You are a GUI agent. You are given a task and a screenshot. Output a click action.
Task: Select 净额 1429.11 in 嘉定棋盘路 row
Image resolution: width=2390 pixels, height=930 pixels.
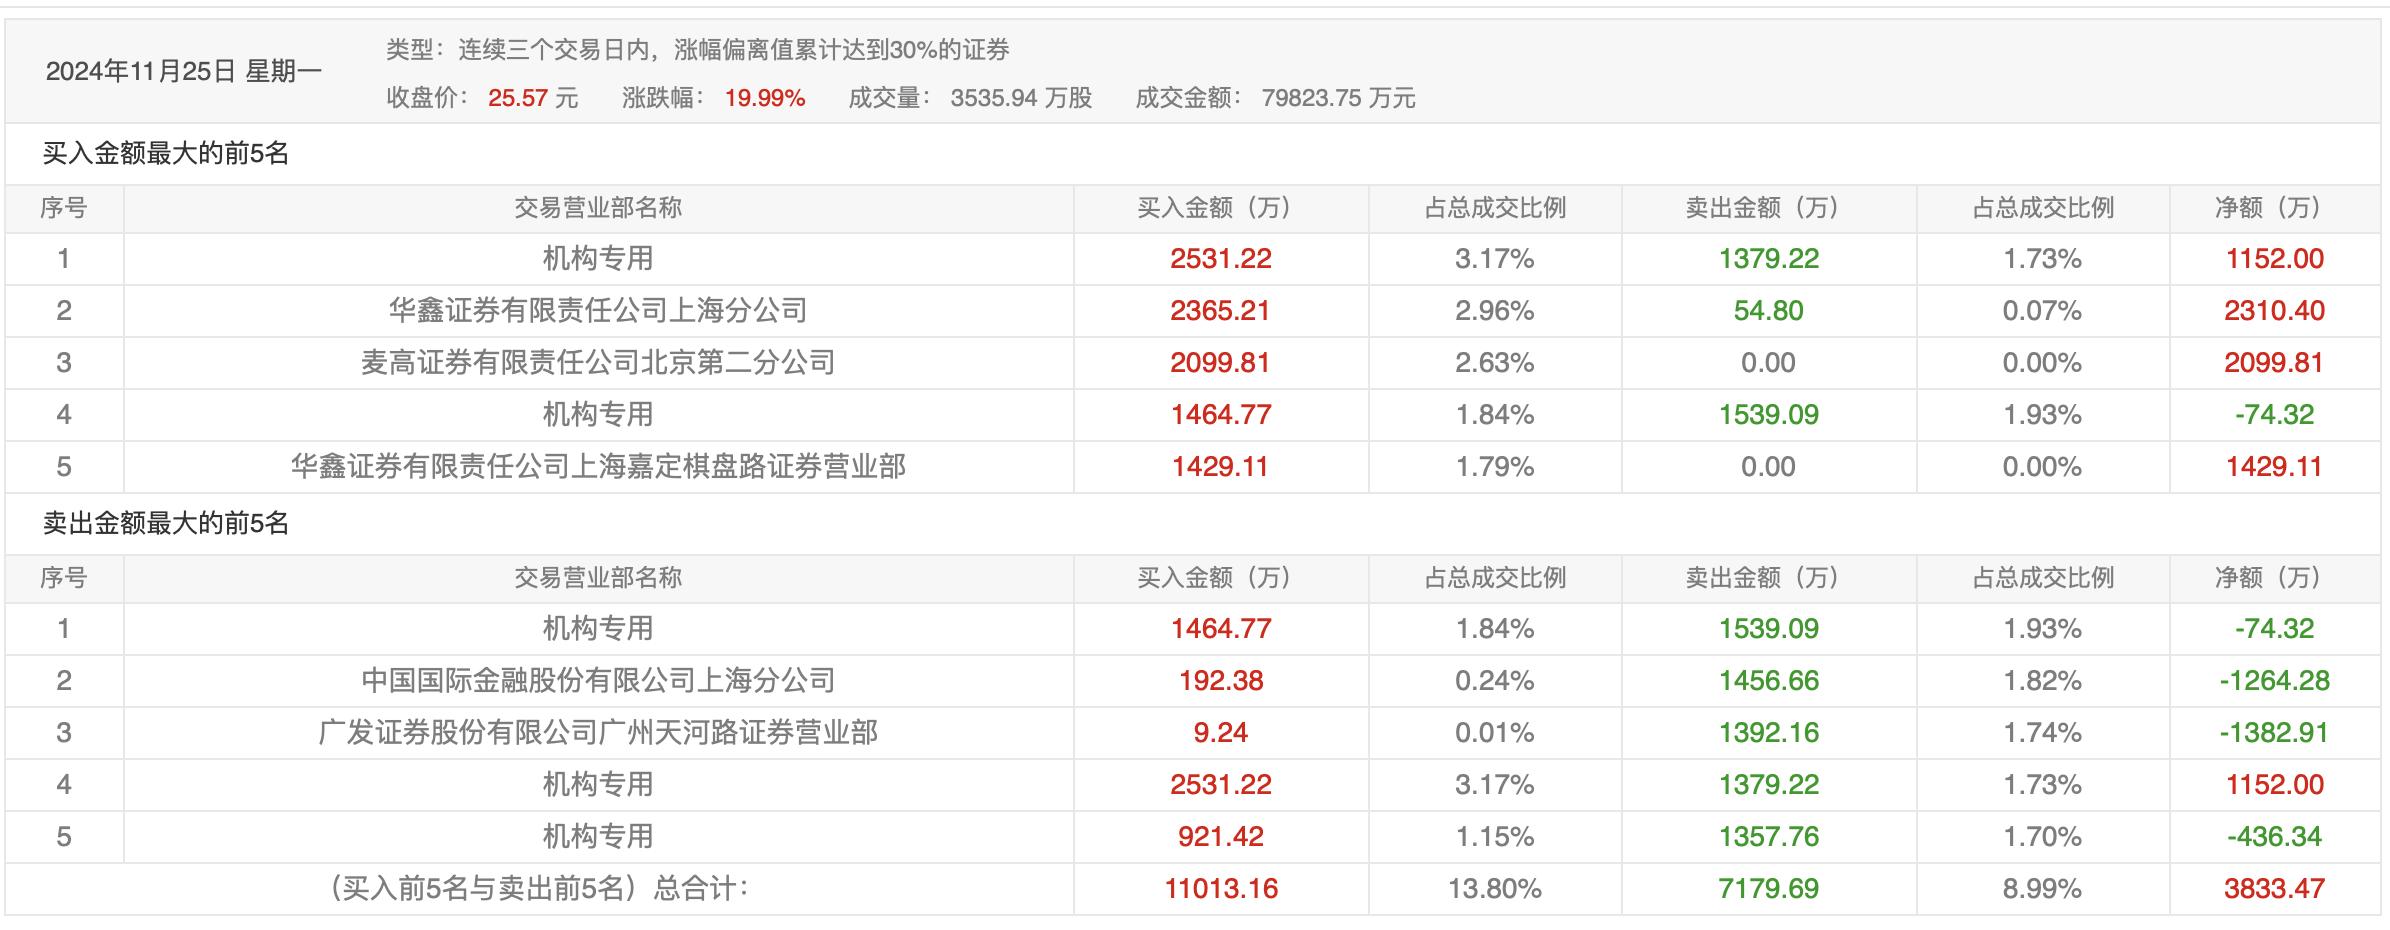point(2274,467)
